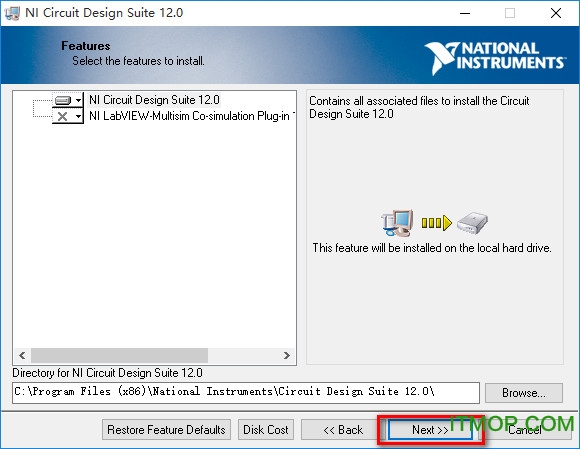Click the horizontal scrollbar thumb in the feature list

pos(119,355)
